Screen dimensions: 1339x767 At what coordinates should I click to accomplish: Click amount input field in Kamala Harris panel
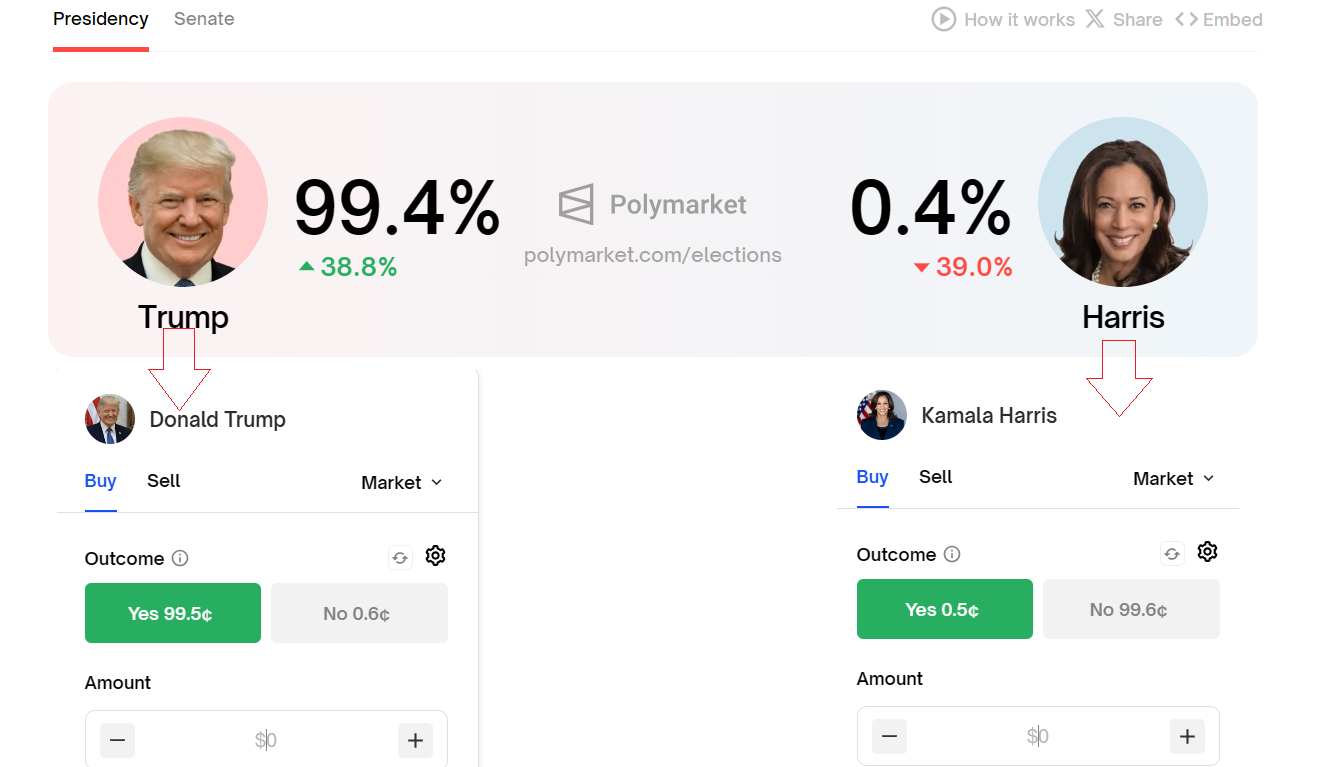pos(1038,737)
